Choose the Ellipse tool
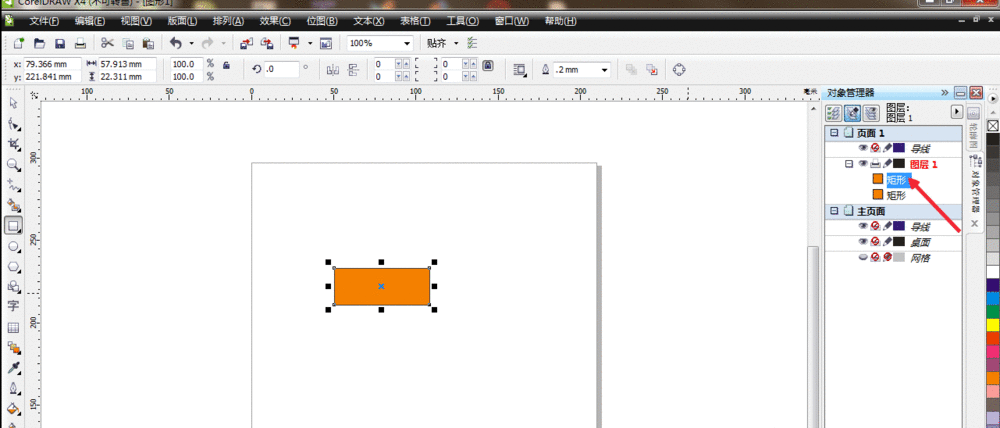Screen dimensions: 1000x428 click(14, 246)
